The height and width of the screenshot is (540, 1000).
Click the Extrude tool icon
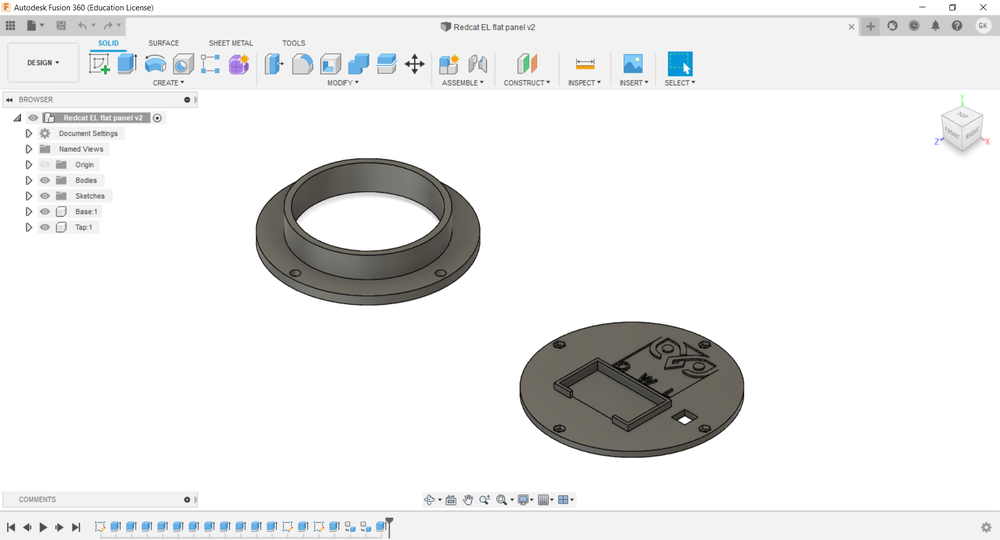tap(127, 64)
